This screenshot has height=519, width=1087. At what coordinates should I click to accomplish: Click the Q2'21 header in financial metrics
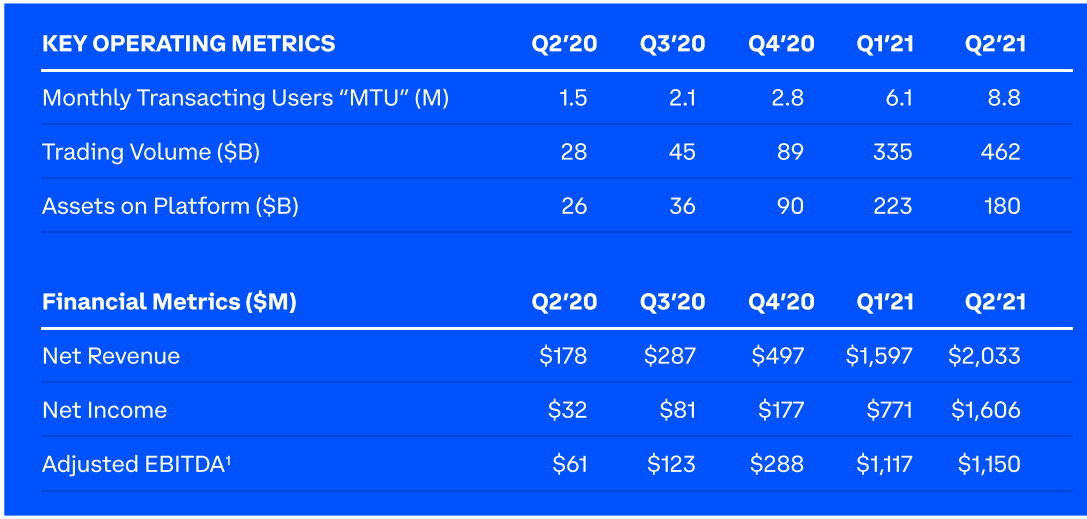pyautogui.click(x=995, y=302)
